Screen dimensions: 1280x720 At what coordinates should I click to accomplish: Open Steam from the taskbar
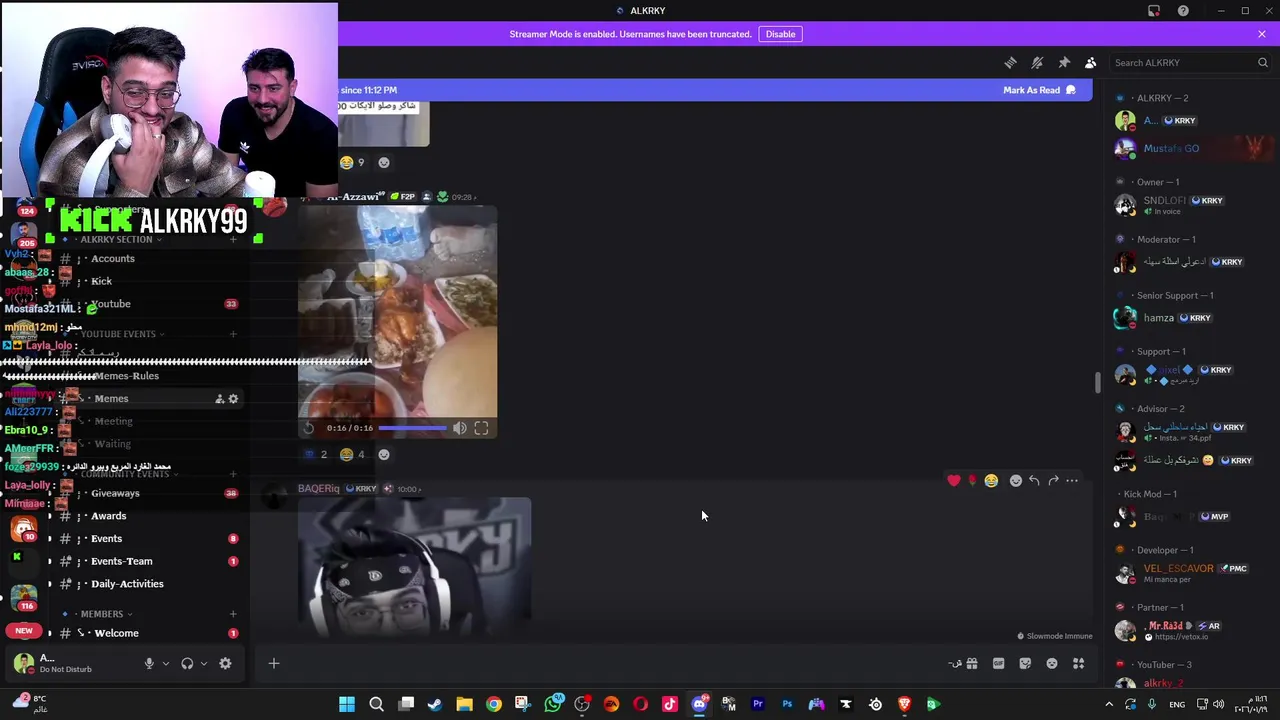(435, 704)
